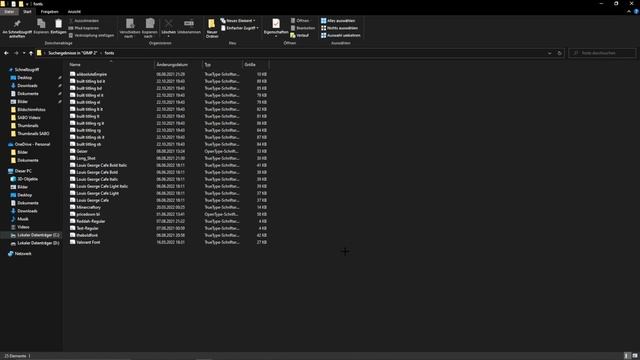
Task: Click the fonts breadcrumb segment
Action: click(x=109, y=53)
